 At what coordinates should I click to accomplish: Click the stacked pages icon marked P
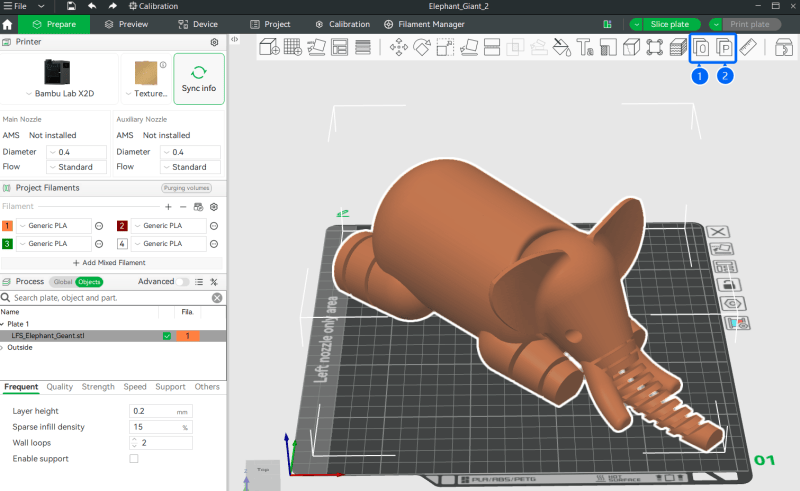coord(724,47)
